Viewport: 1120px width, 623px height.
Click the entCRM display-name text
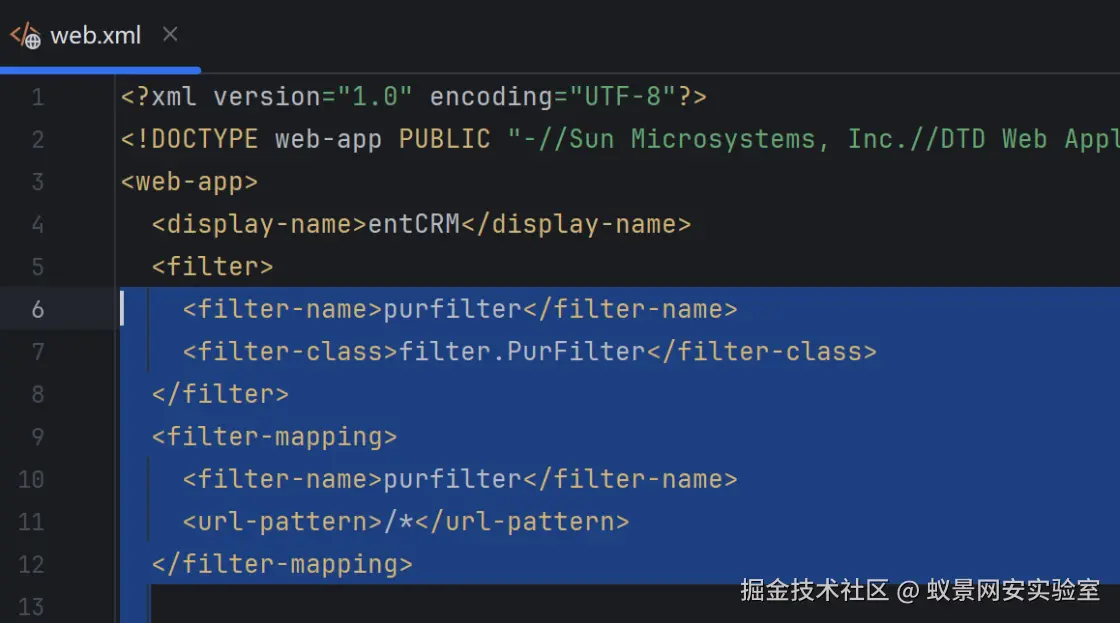click(x=413, y=224)
